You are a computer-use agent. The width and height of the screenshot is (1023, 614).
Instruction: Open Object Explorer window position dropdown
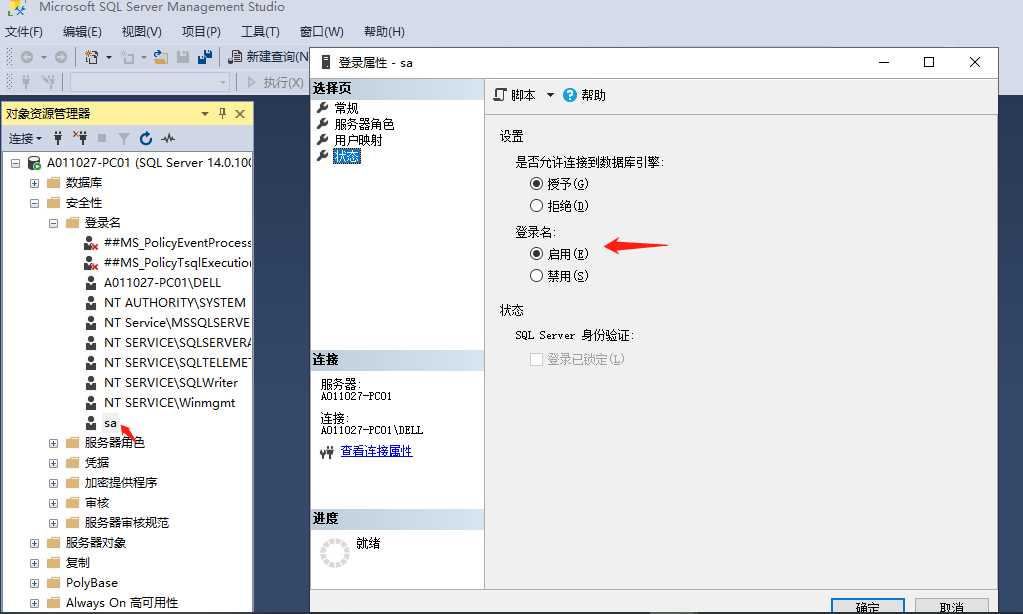pyautogui.click(x=205, y=114)
